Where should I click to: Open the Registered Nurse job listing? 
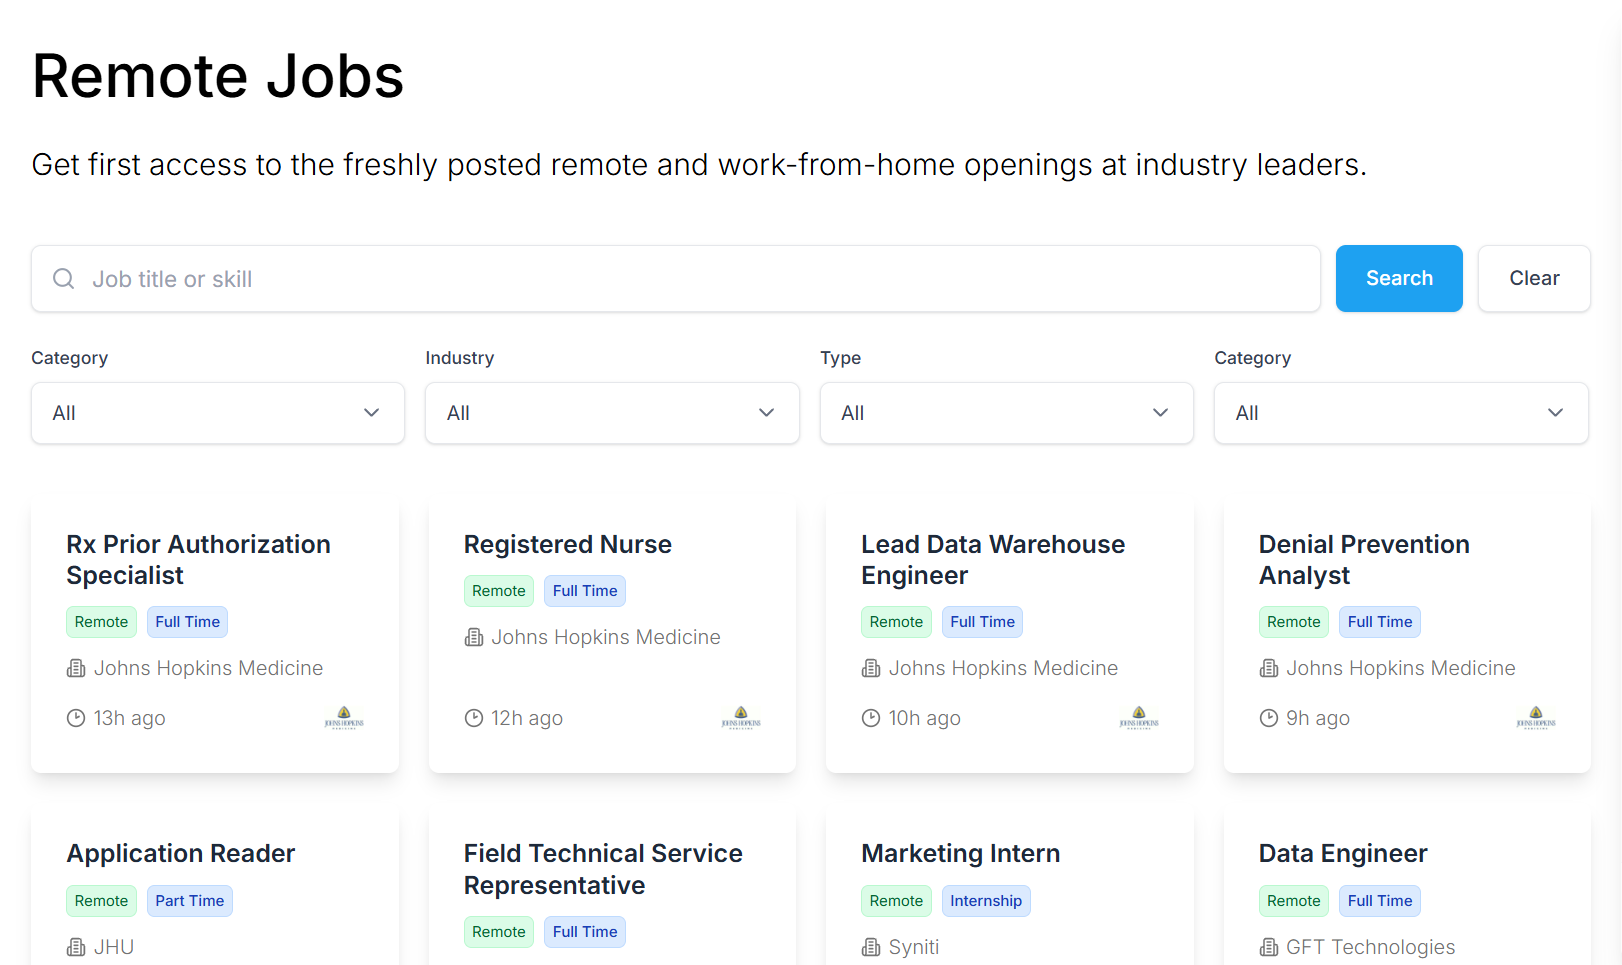(x=568, y=545)
